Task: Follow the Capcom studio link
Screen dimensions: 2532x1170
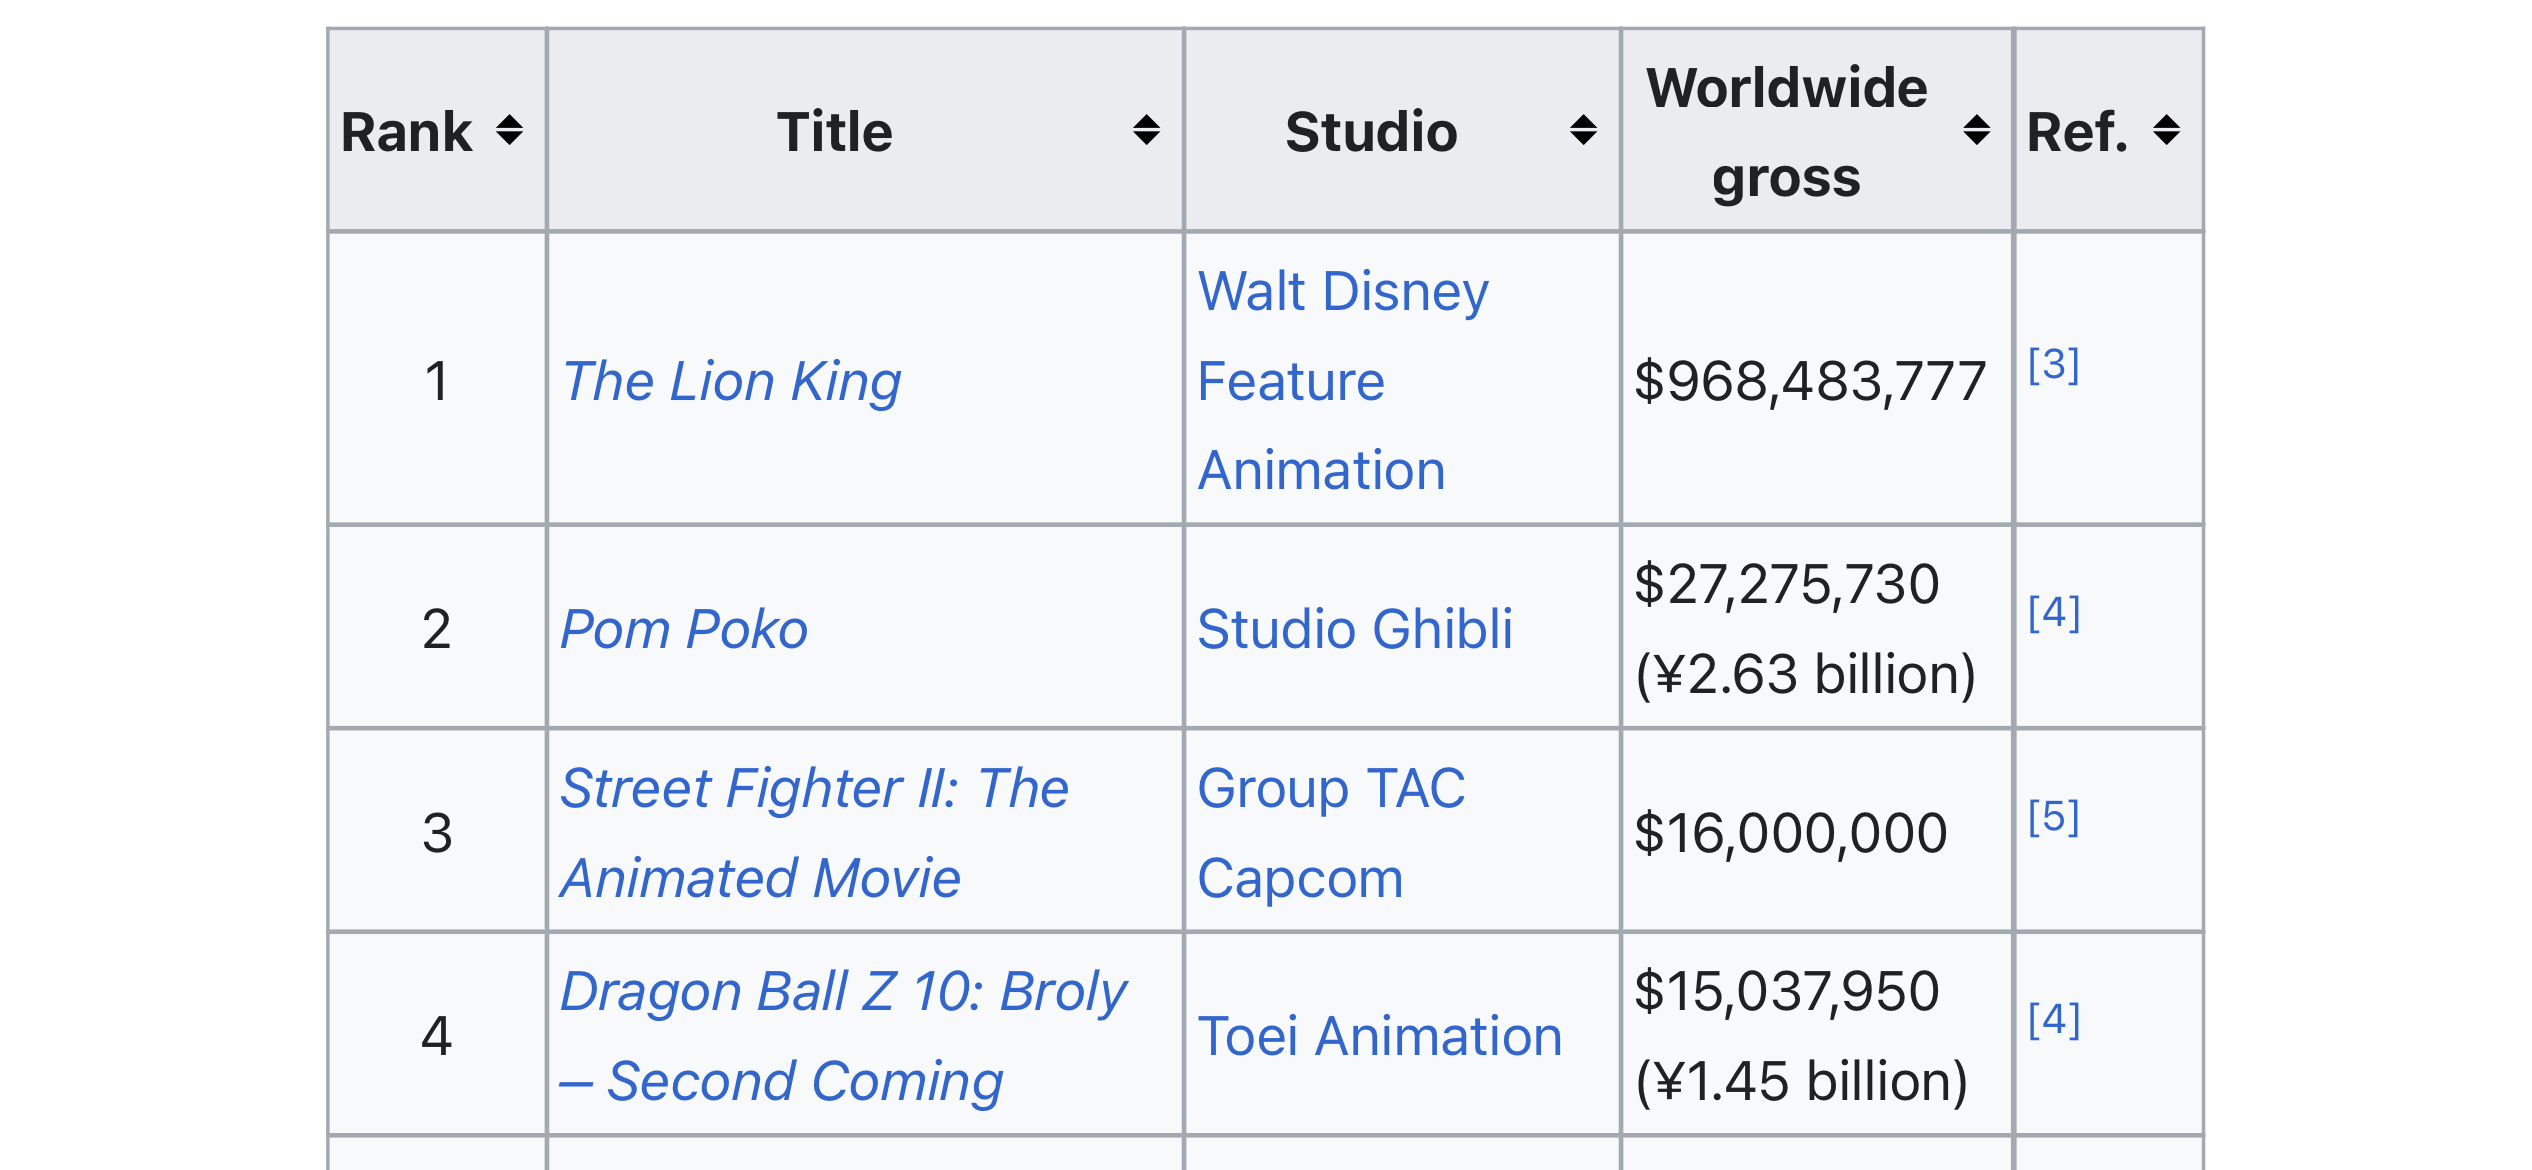Action: click(x=1300, y=878)
